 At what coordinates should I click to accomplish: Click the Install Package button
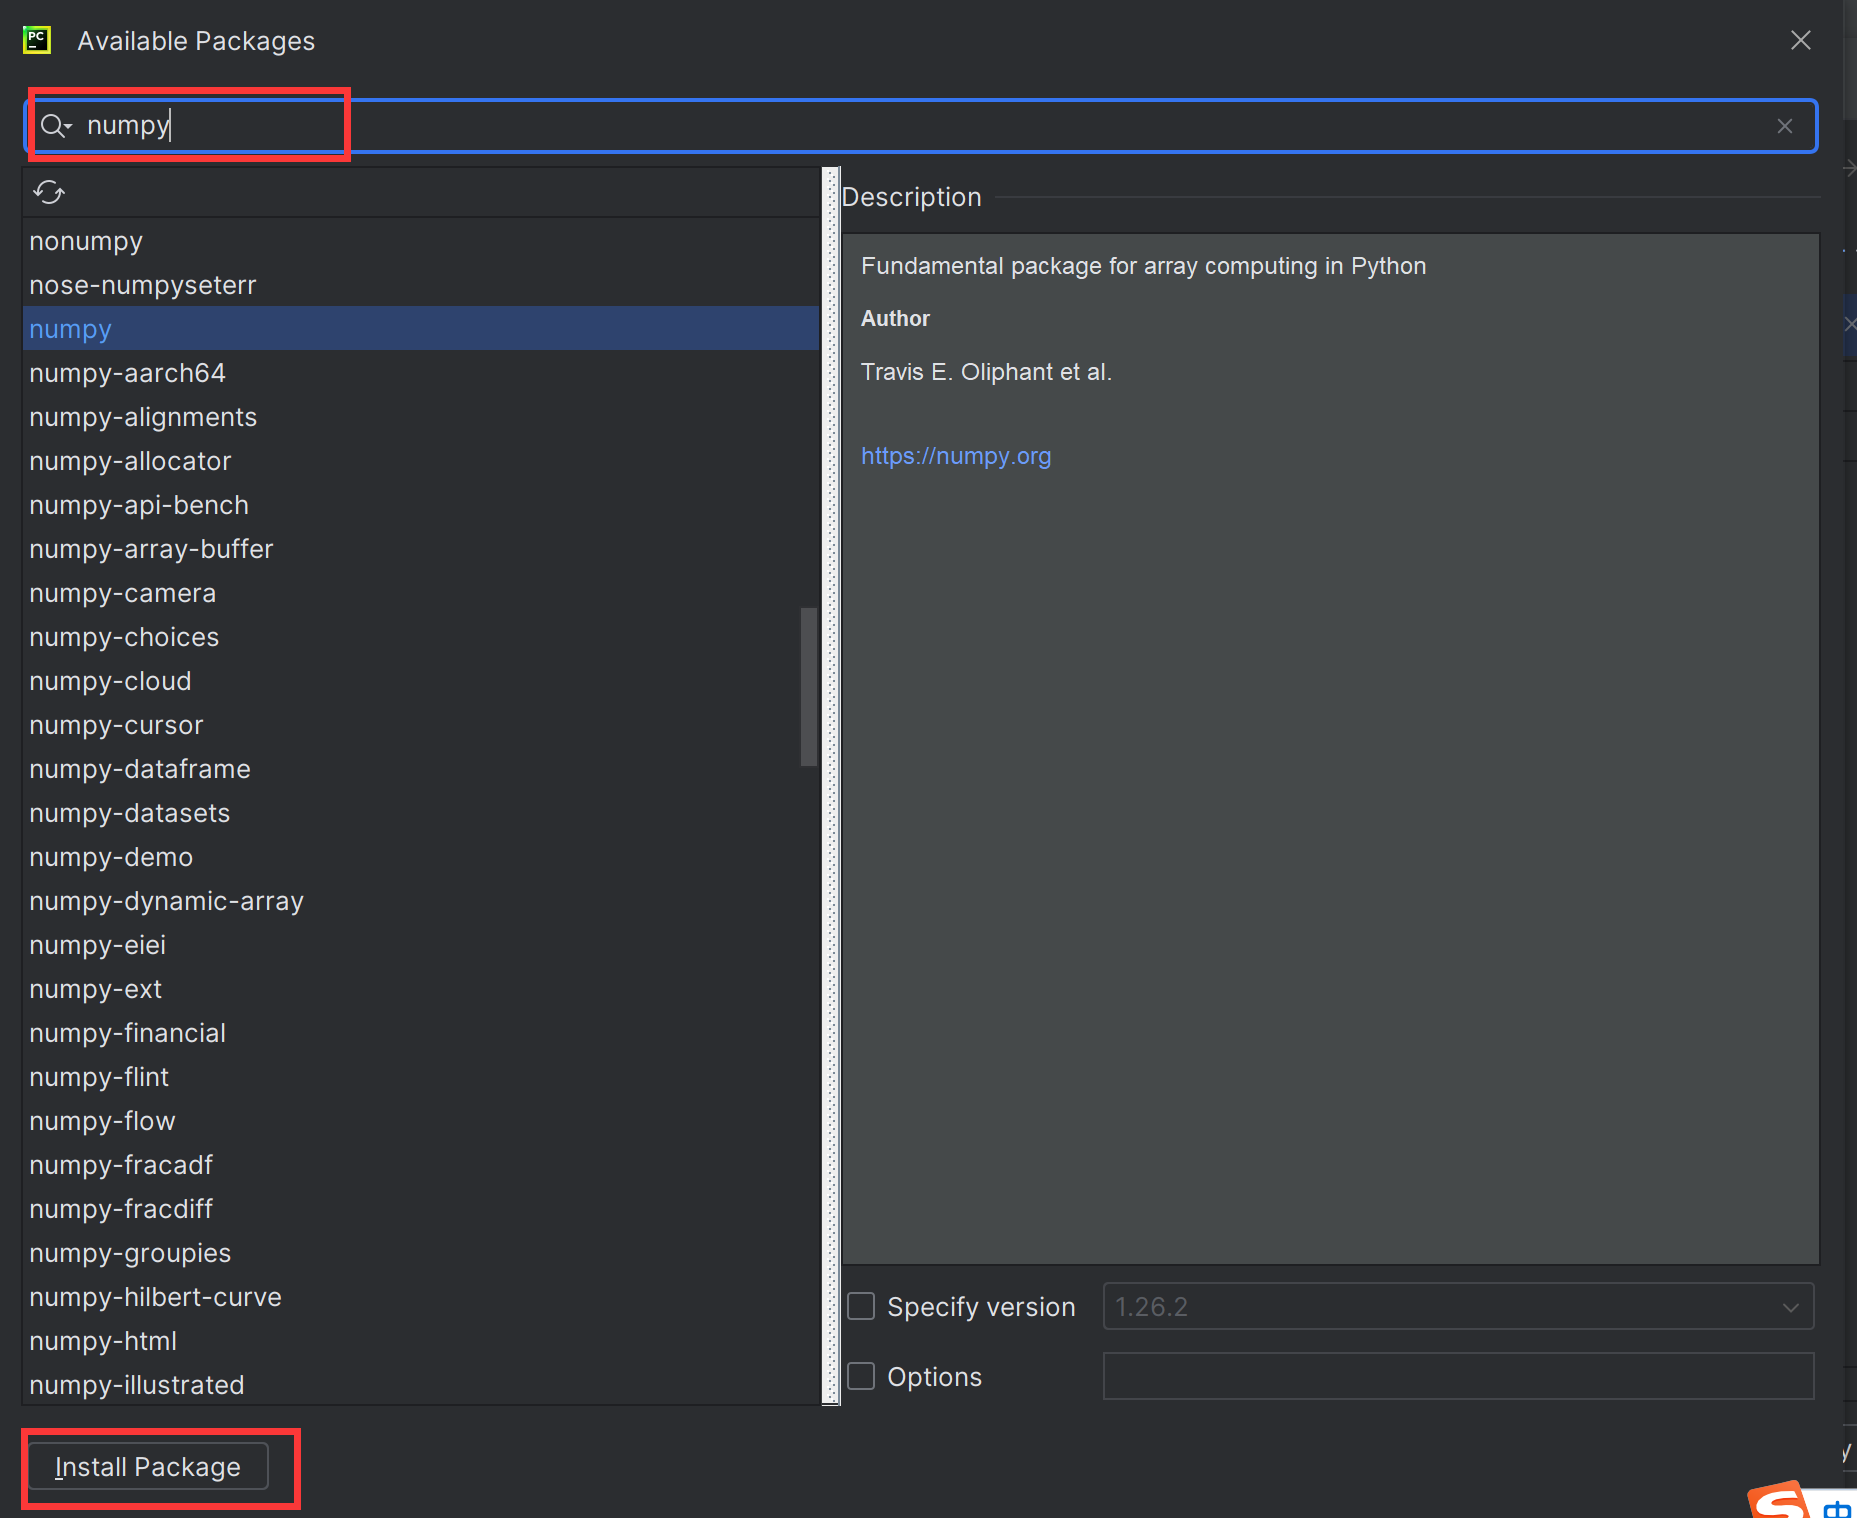coord(148,1466)
